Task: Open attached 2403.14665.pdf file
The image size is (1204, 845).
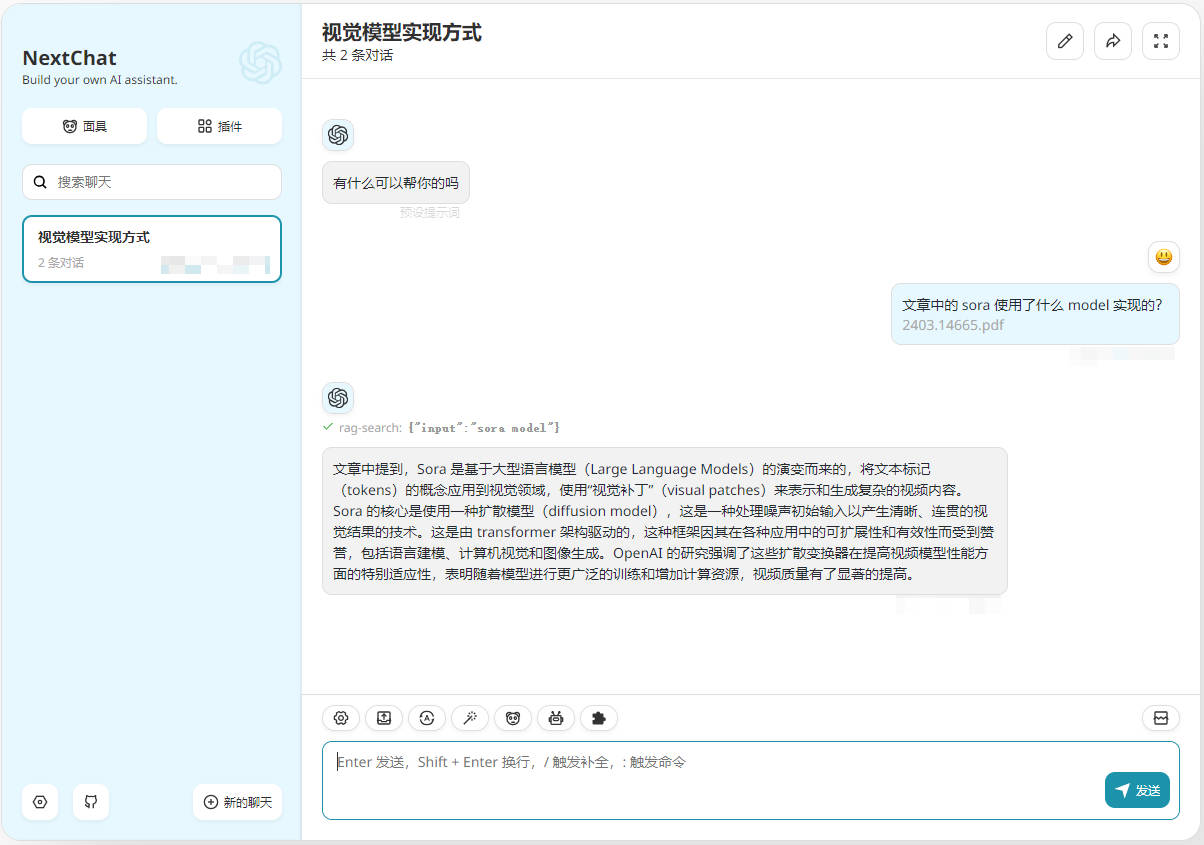Action: pos(953,325)
